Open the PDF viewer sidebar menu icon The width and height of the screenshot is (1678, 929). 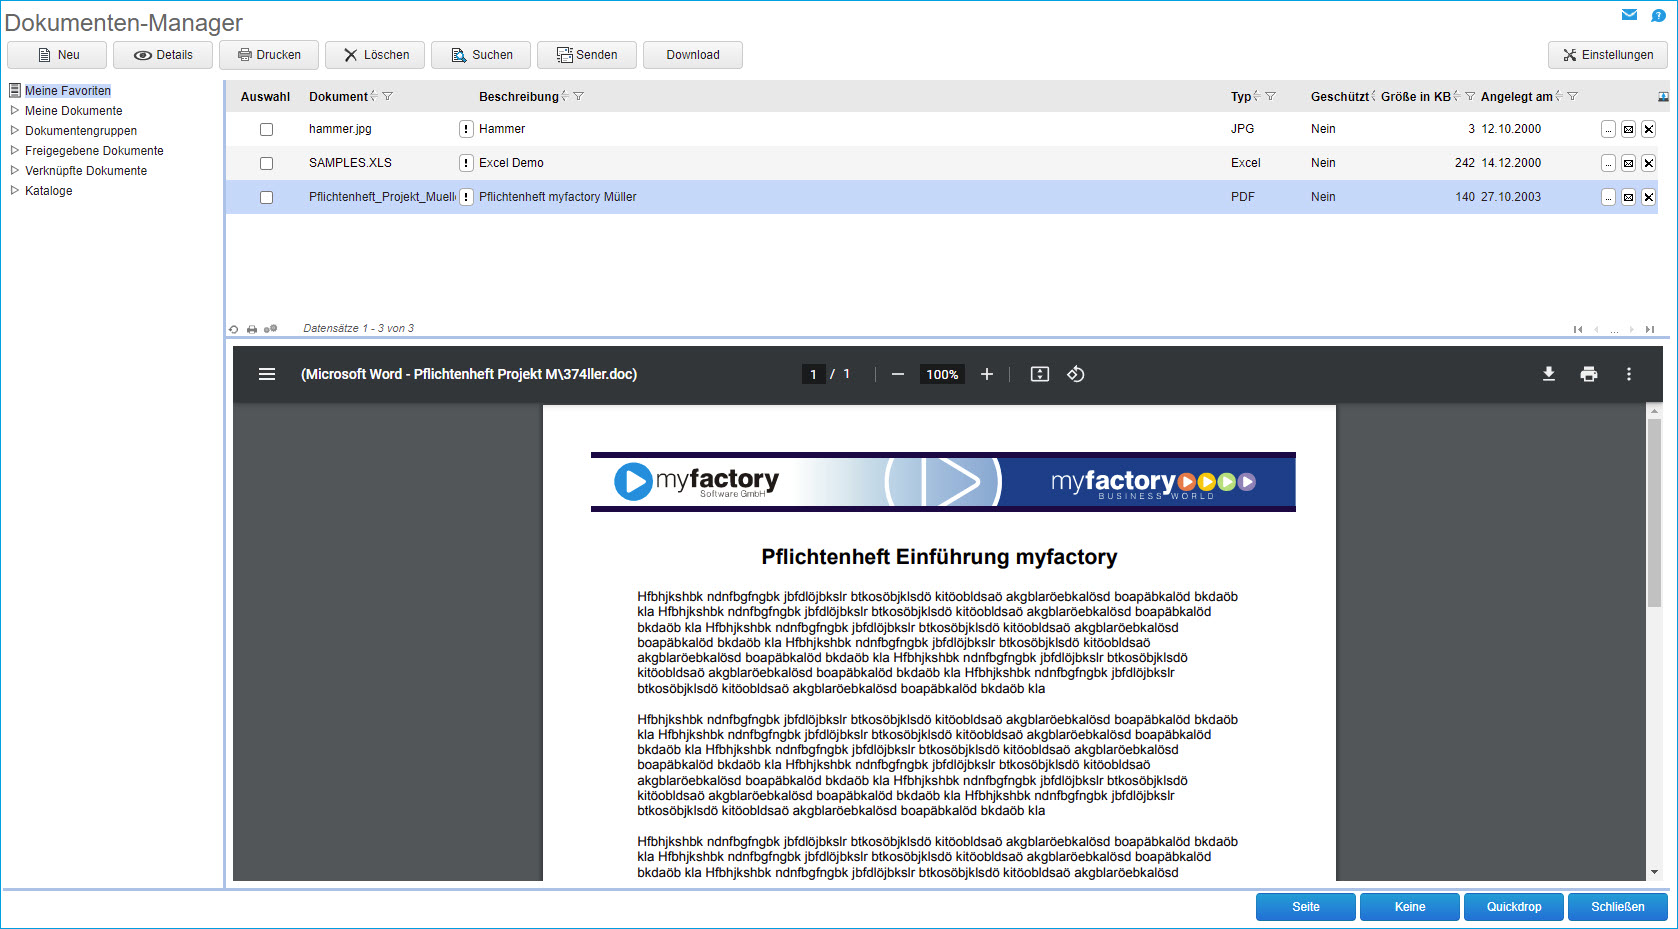[267, 374]
